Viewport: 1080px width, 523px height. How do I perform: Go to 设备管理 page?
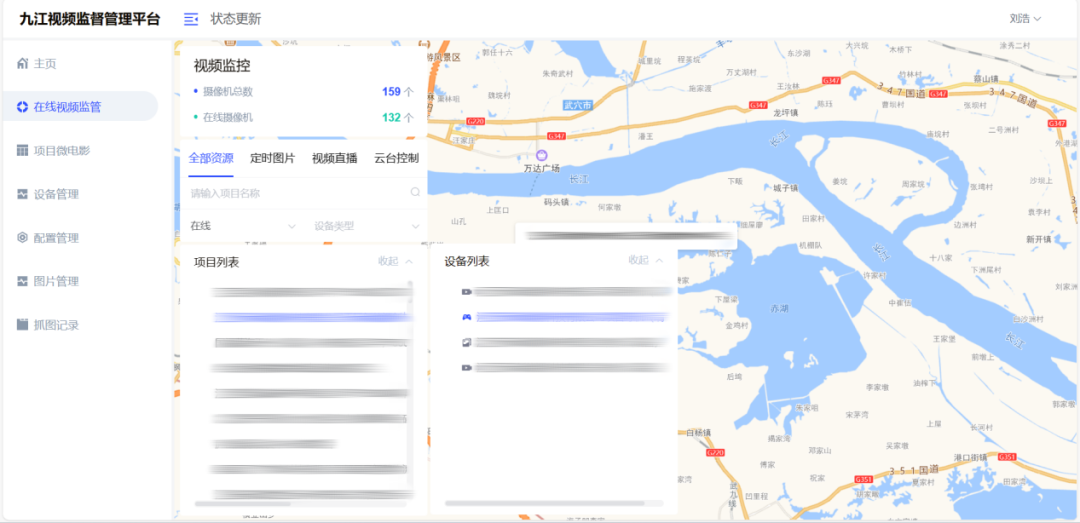click(x=56, y=194)
